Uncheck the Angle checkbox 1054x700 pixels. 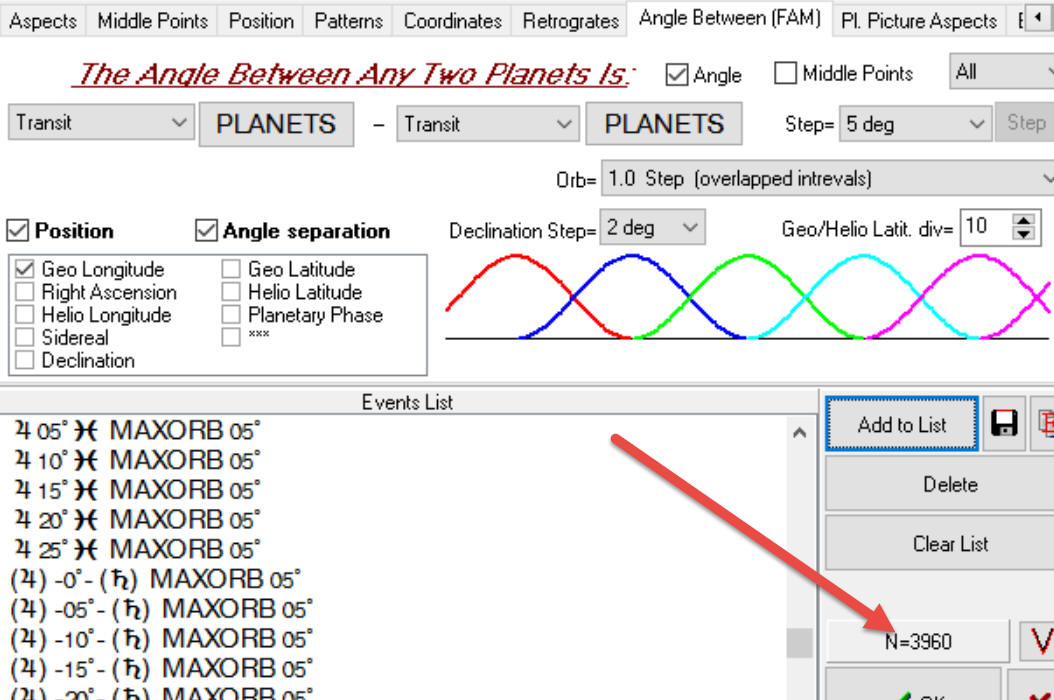click(x=678, y=74)
